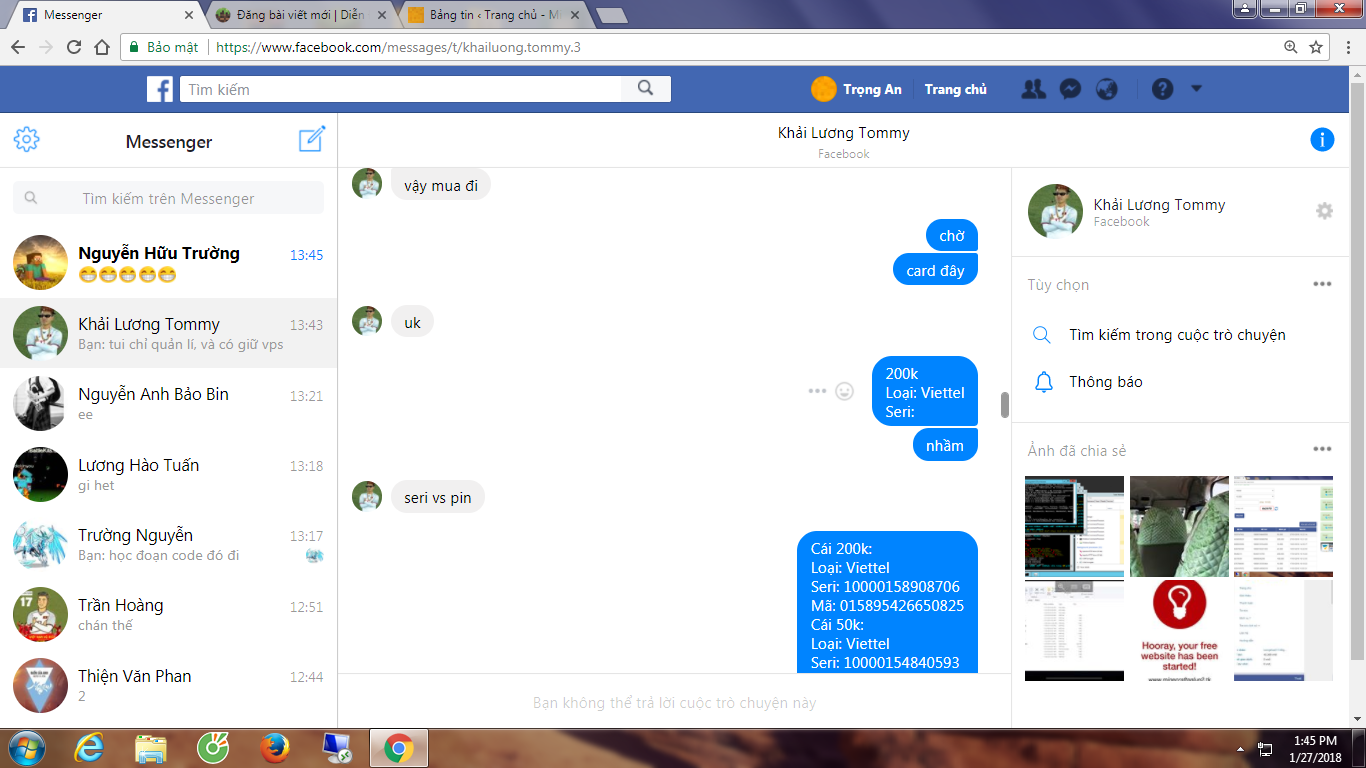Open more actions for 200k message

click(817, 391)
